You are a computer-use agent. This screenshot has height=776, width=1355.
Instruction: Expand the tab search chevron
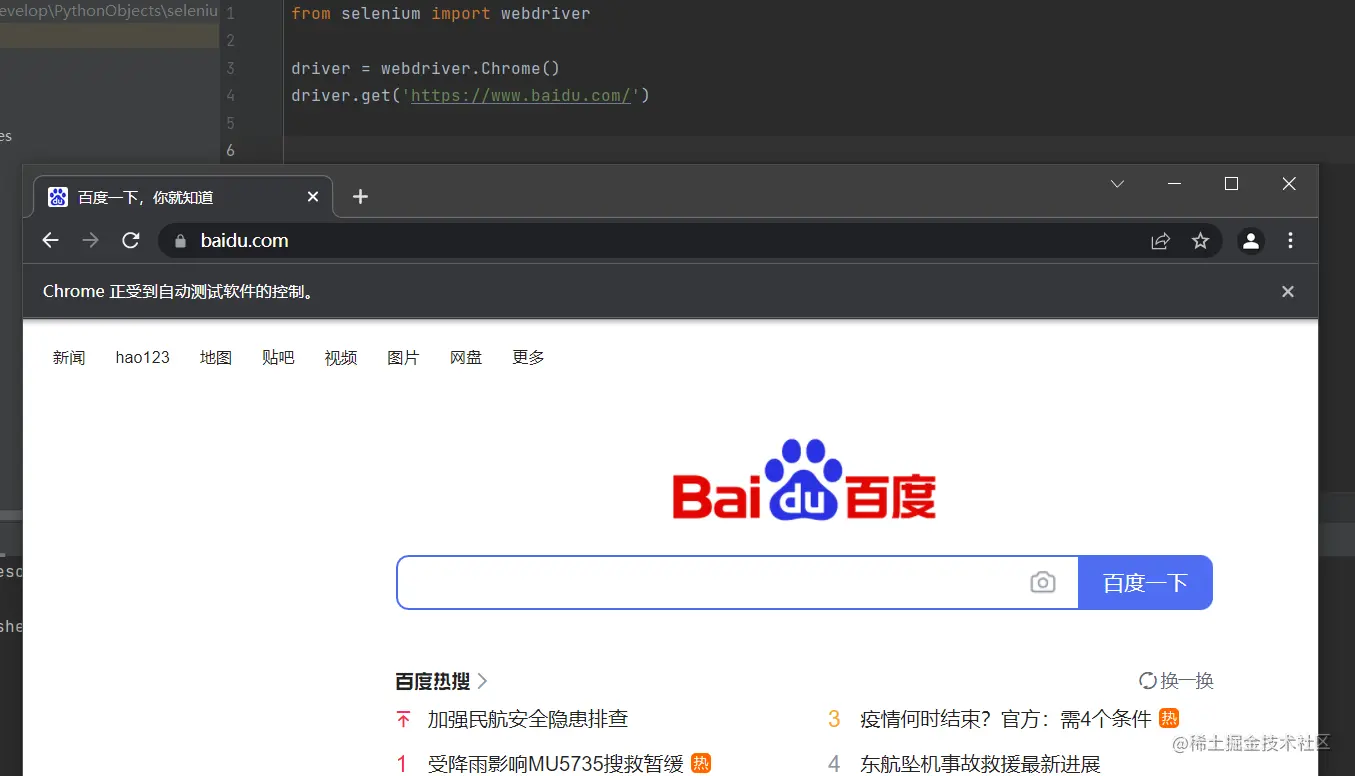pyautogui.click(x=1118, y=184)
